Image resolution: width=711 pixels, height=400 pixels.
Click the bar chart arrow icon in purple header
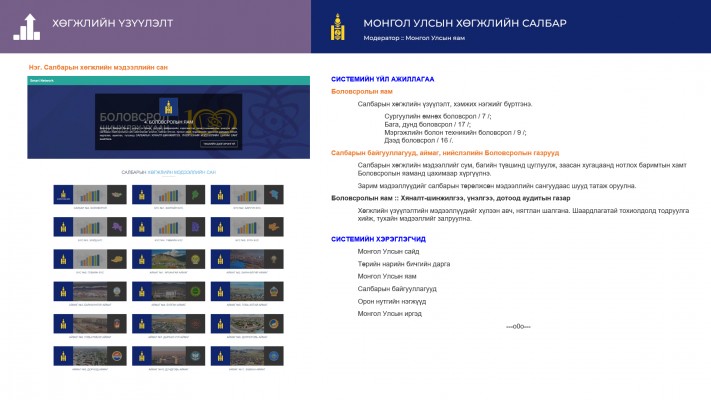pos(27,28)
